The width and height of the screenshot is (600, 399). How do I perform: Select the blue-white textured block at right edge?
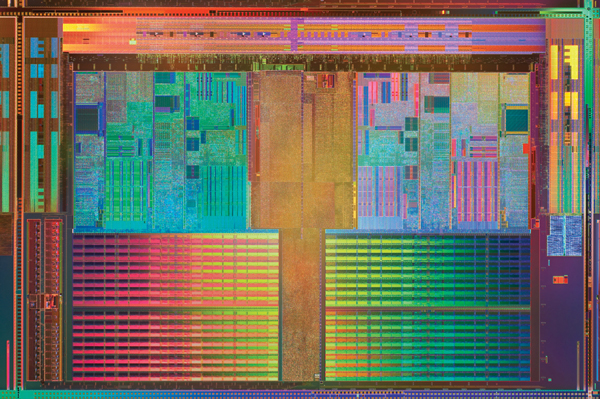pyautogui.click(x=565, y=235)
